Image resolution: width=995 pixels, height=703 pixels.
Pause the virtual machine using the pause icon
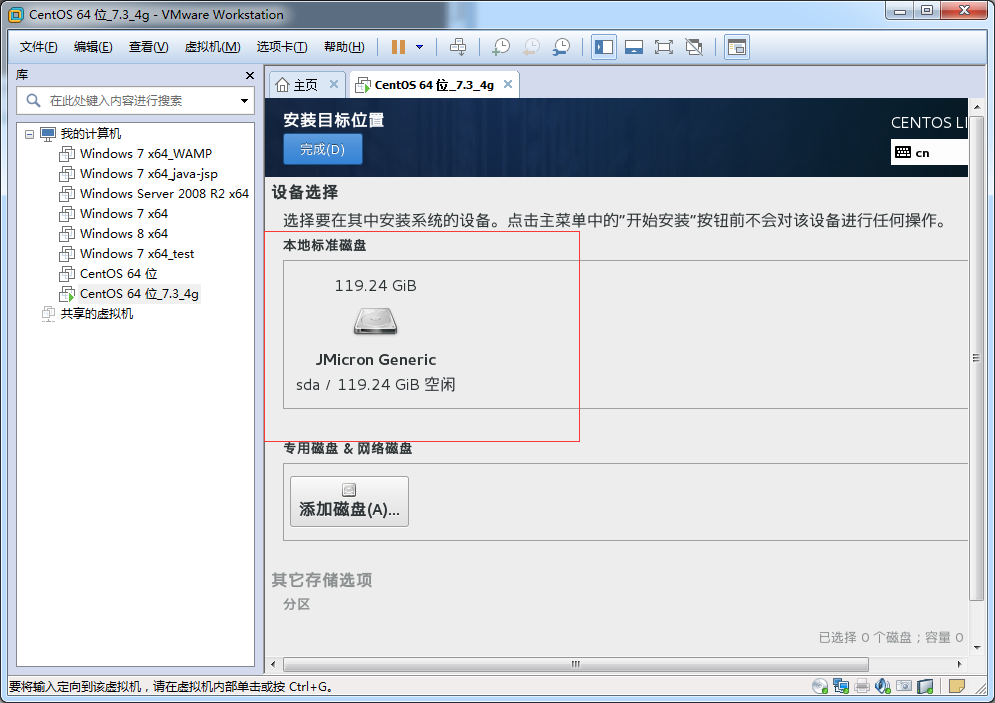point(398,47)
